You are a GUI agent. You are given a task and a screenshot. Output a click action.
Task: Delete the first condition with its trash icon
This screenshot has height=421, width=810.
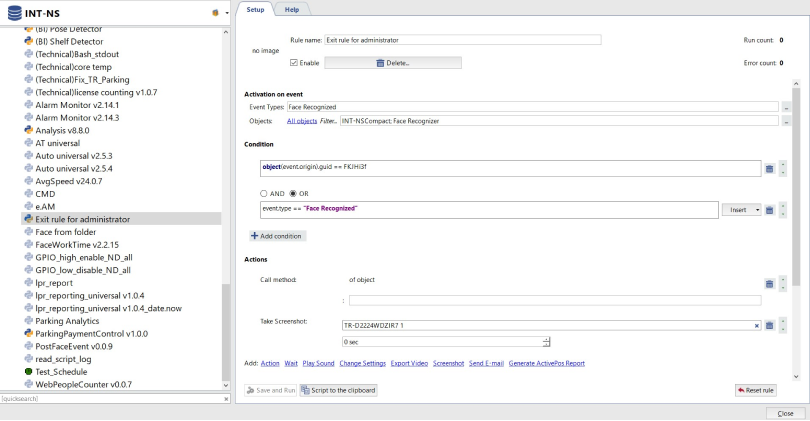[x=770, y=169]
